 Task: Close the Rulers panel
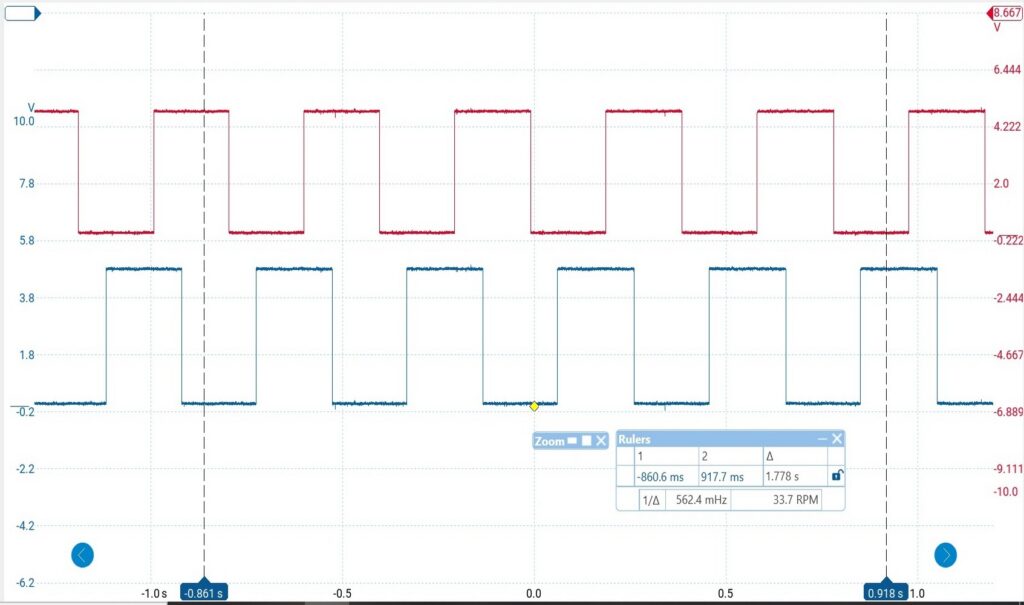click(837, 439)
